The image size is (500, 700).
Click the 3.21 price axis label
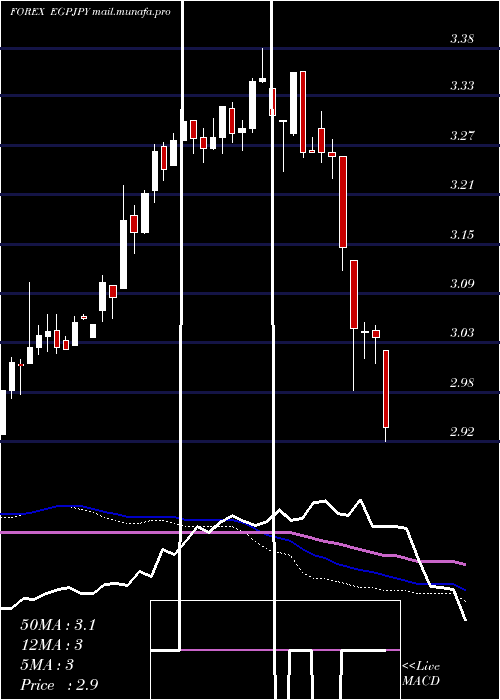click(462, 185)
